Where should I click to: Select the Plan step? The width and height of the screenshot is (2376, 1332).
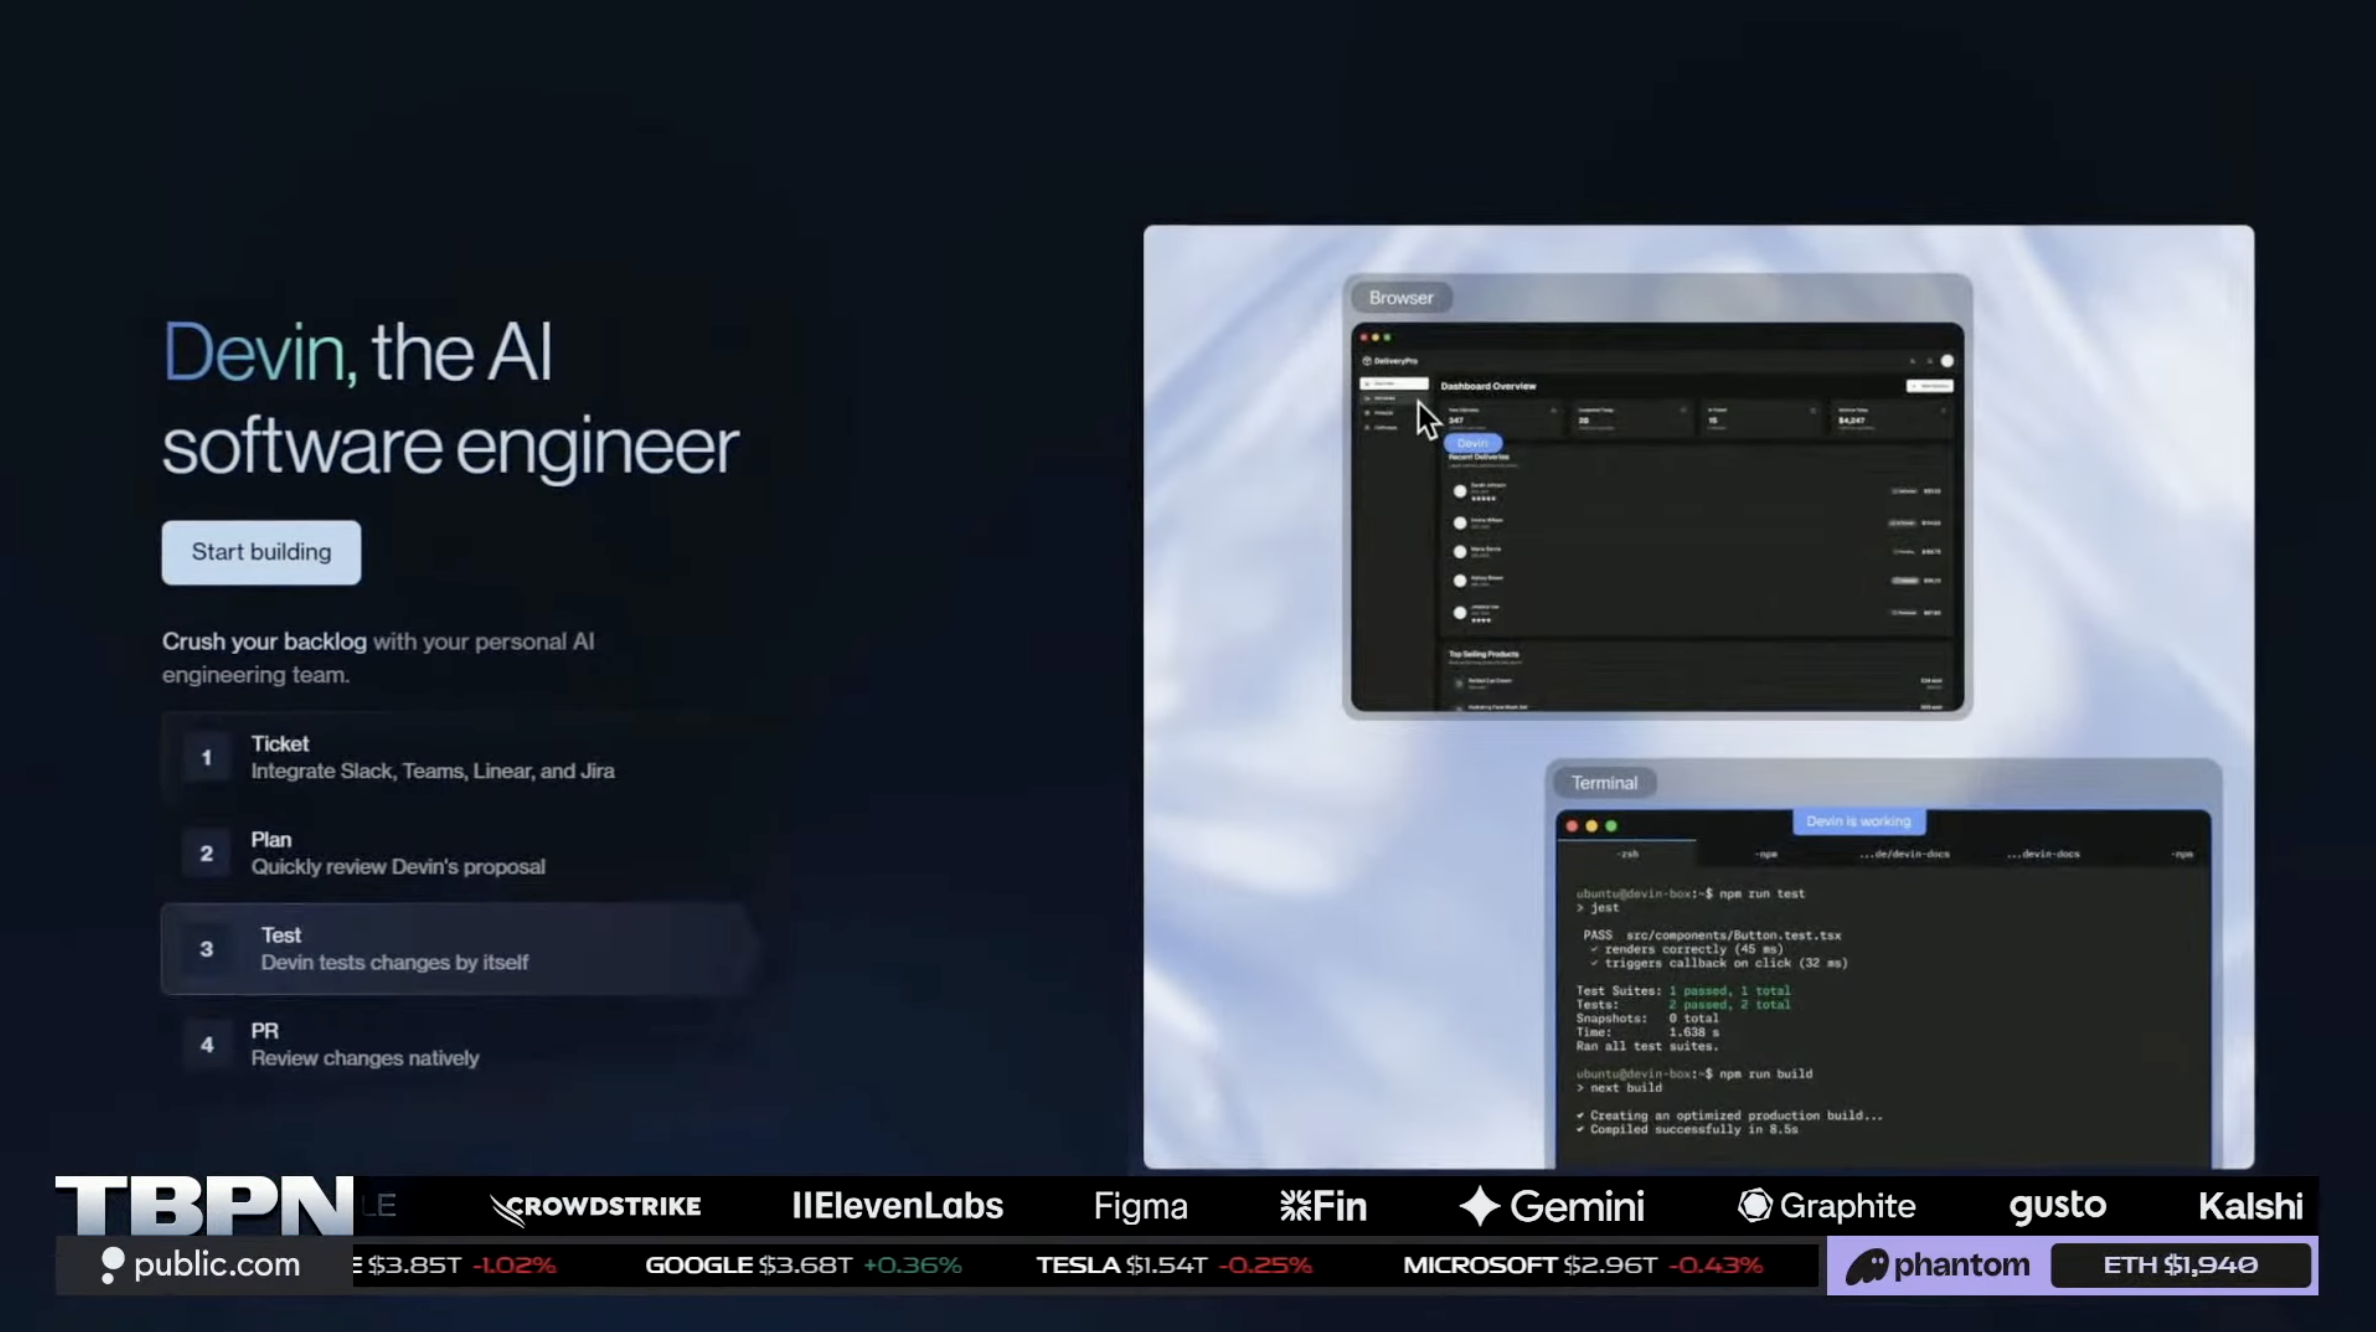(460, 853)
